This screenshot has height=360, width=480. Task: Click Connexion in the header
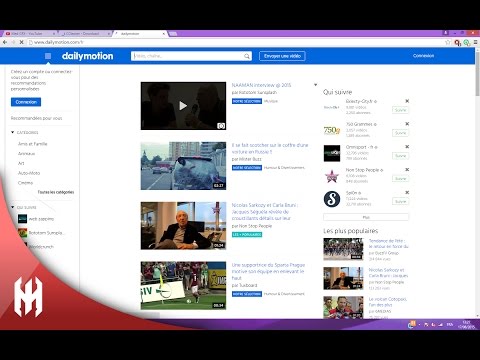tap(423, 56)
